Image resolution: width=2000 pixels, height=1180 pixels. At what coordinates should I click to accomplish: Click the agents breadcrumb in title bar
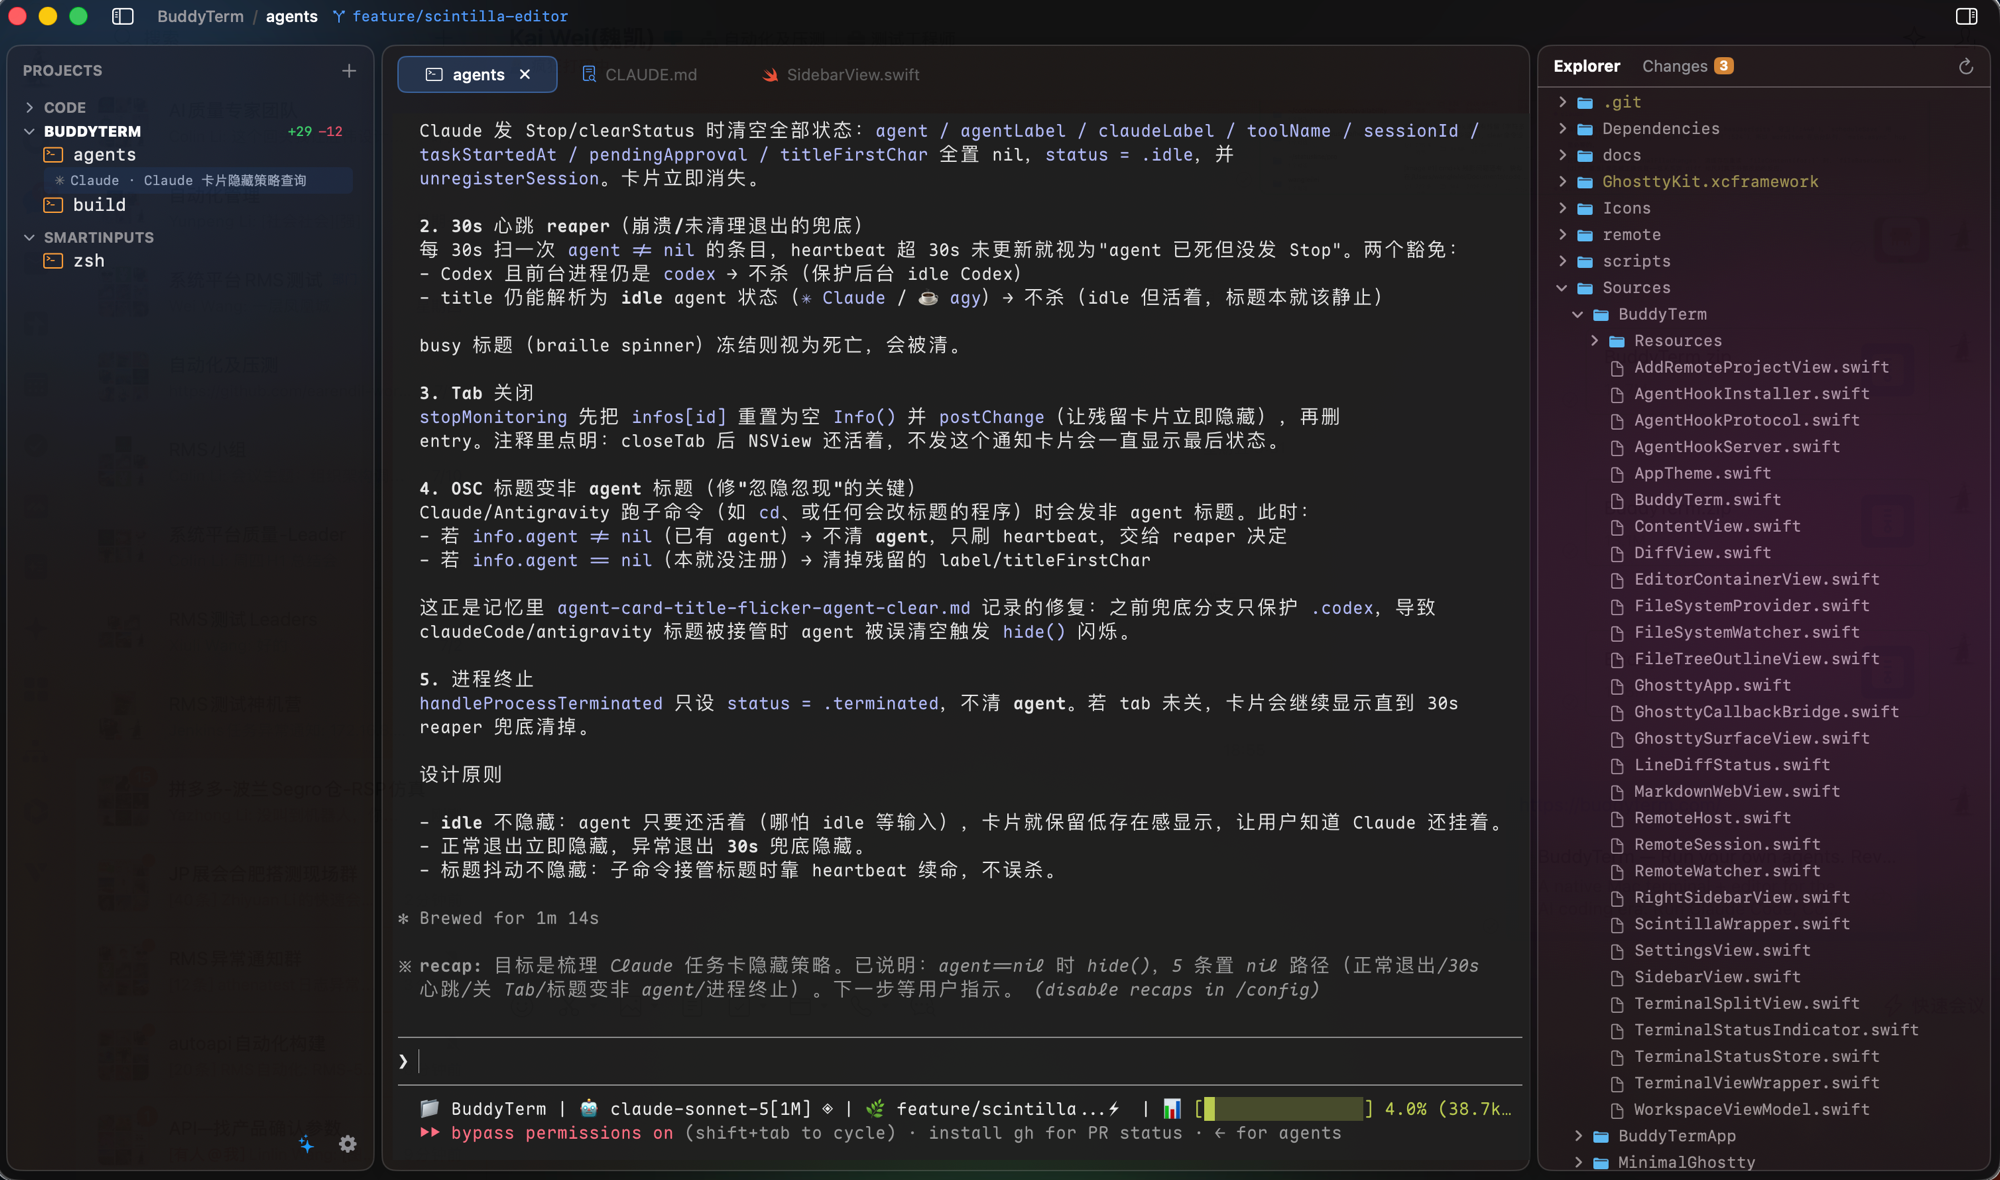click(291, 16)
